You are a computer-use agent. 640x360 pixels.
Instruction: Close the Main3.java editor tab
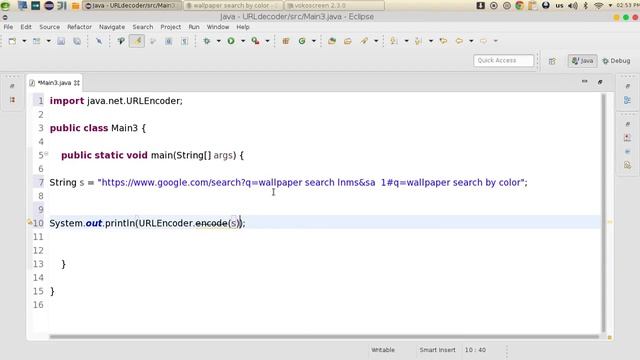pos(77,83)
